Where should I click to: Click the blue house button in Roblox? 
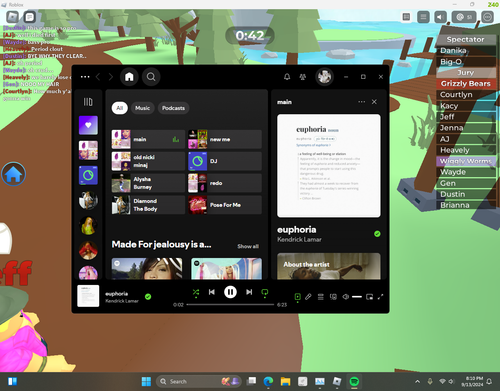click(x=13, y=174)
